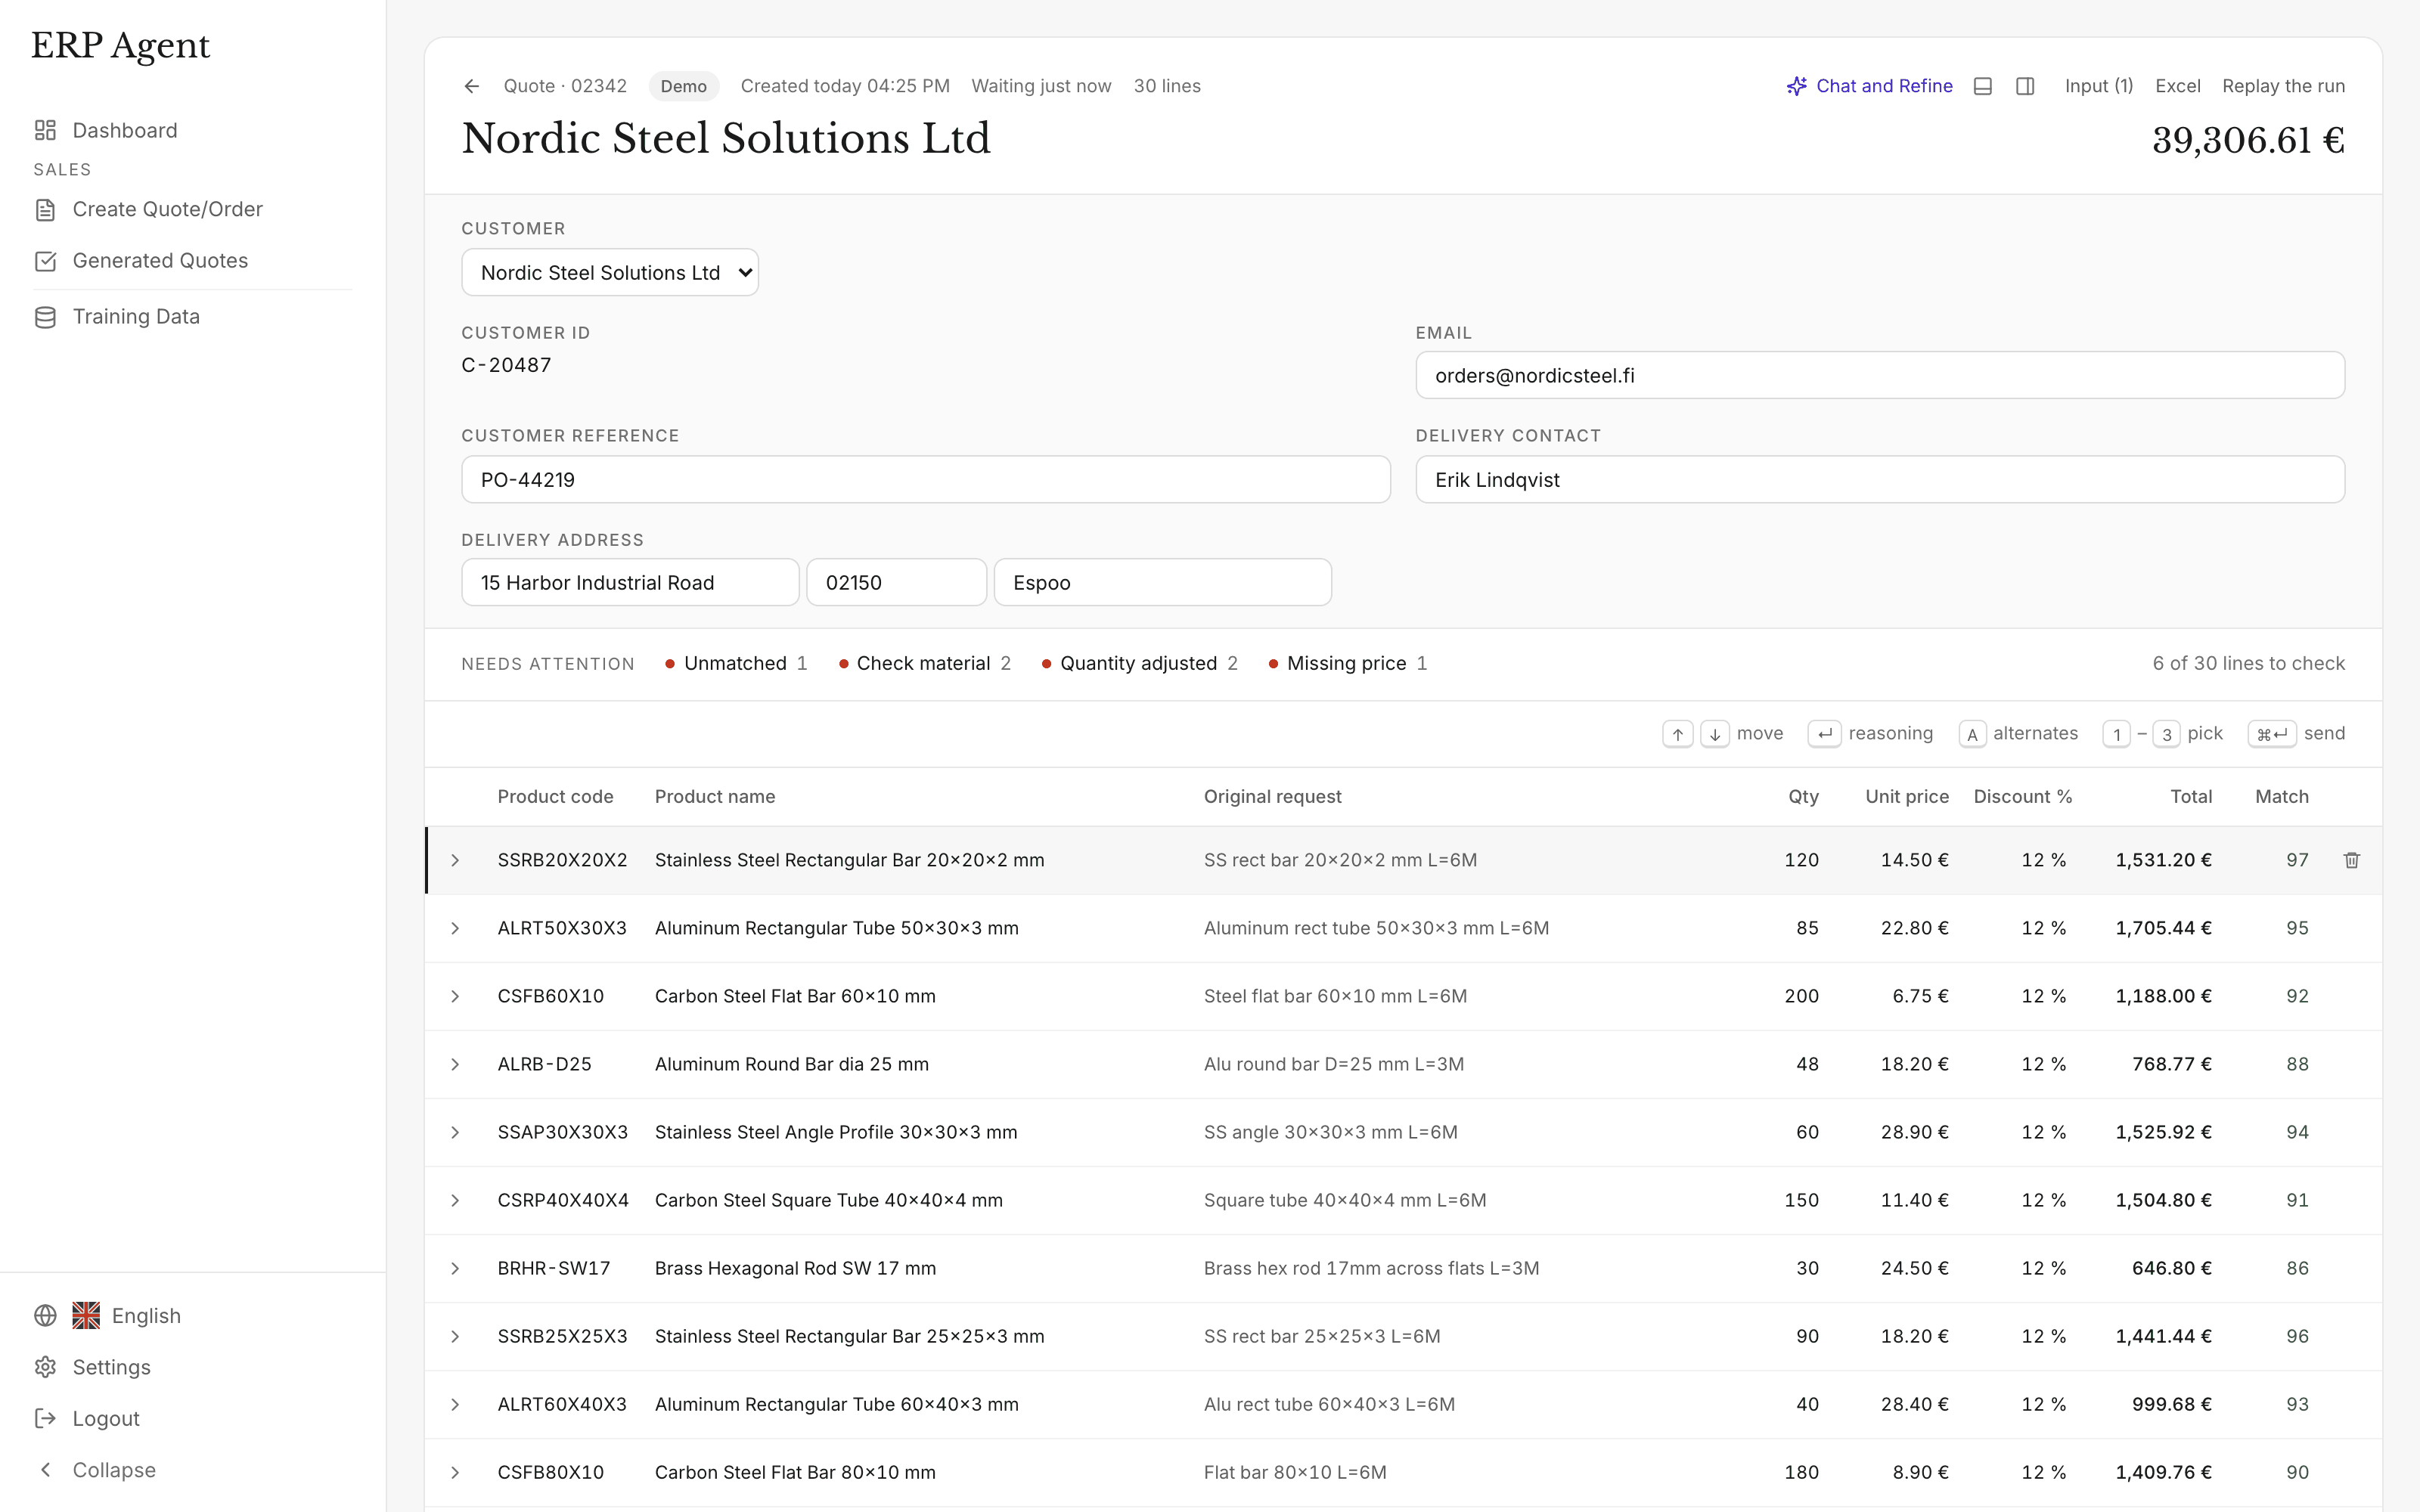Click the Logout icon in sidebar

pos(45,1418)
